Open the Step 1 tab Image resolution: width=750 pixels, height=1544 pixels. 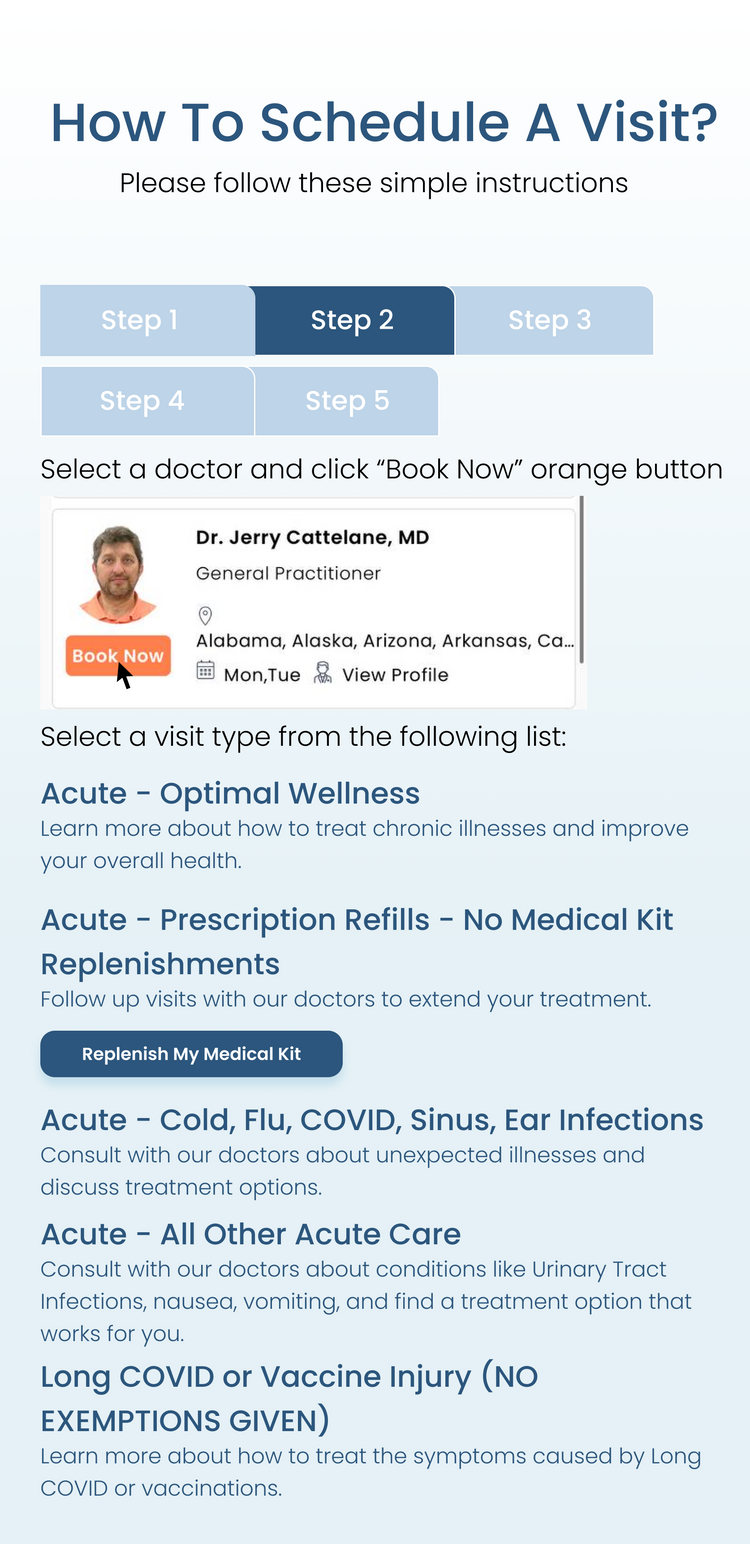tap(139, 320)
